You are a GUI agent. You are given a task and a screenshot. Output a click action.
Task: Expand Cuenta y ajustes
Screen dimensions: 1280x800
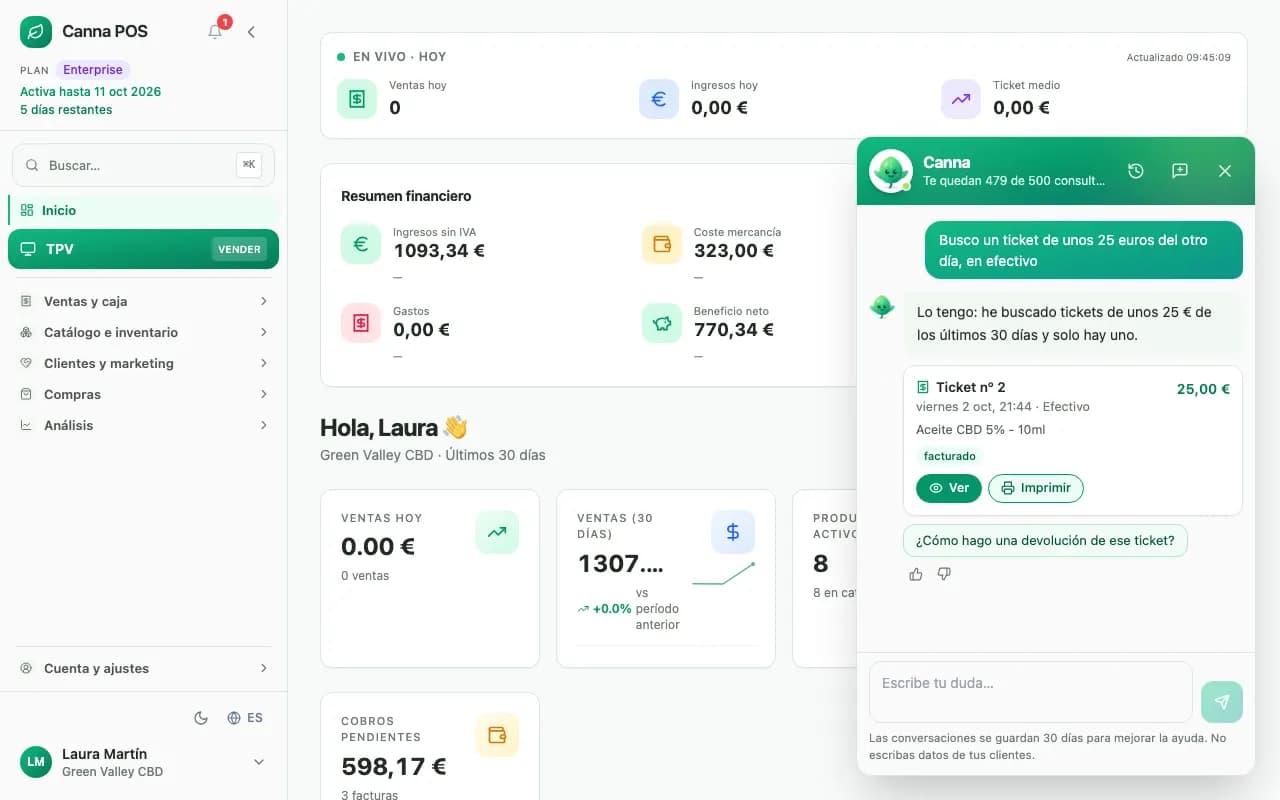pos(143,668)
